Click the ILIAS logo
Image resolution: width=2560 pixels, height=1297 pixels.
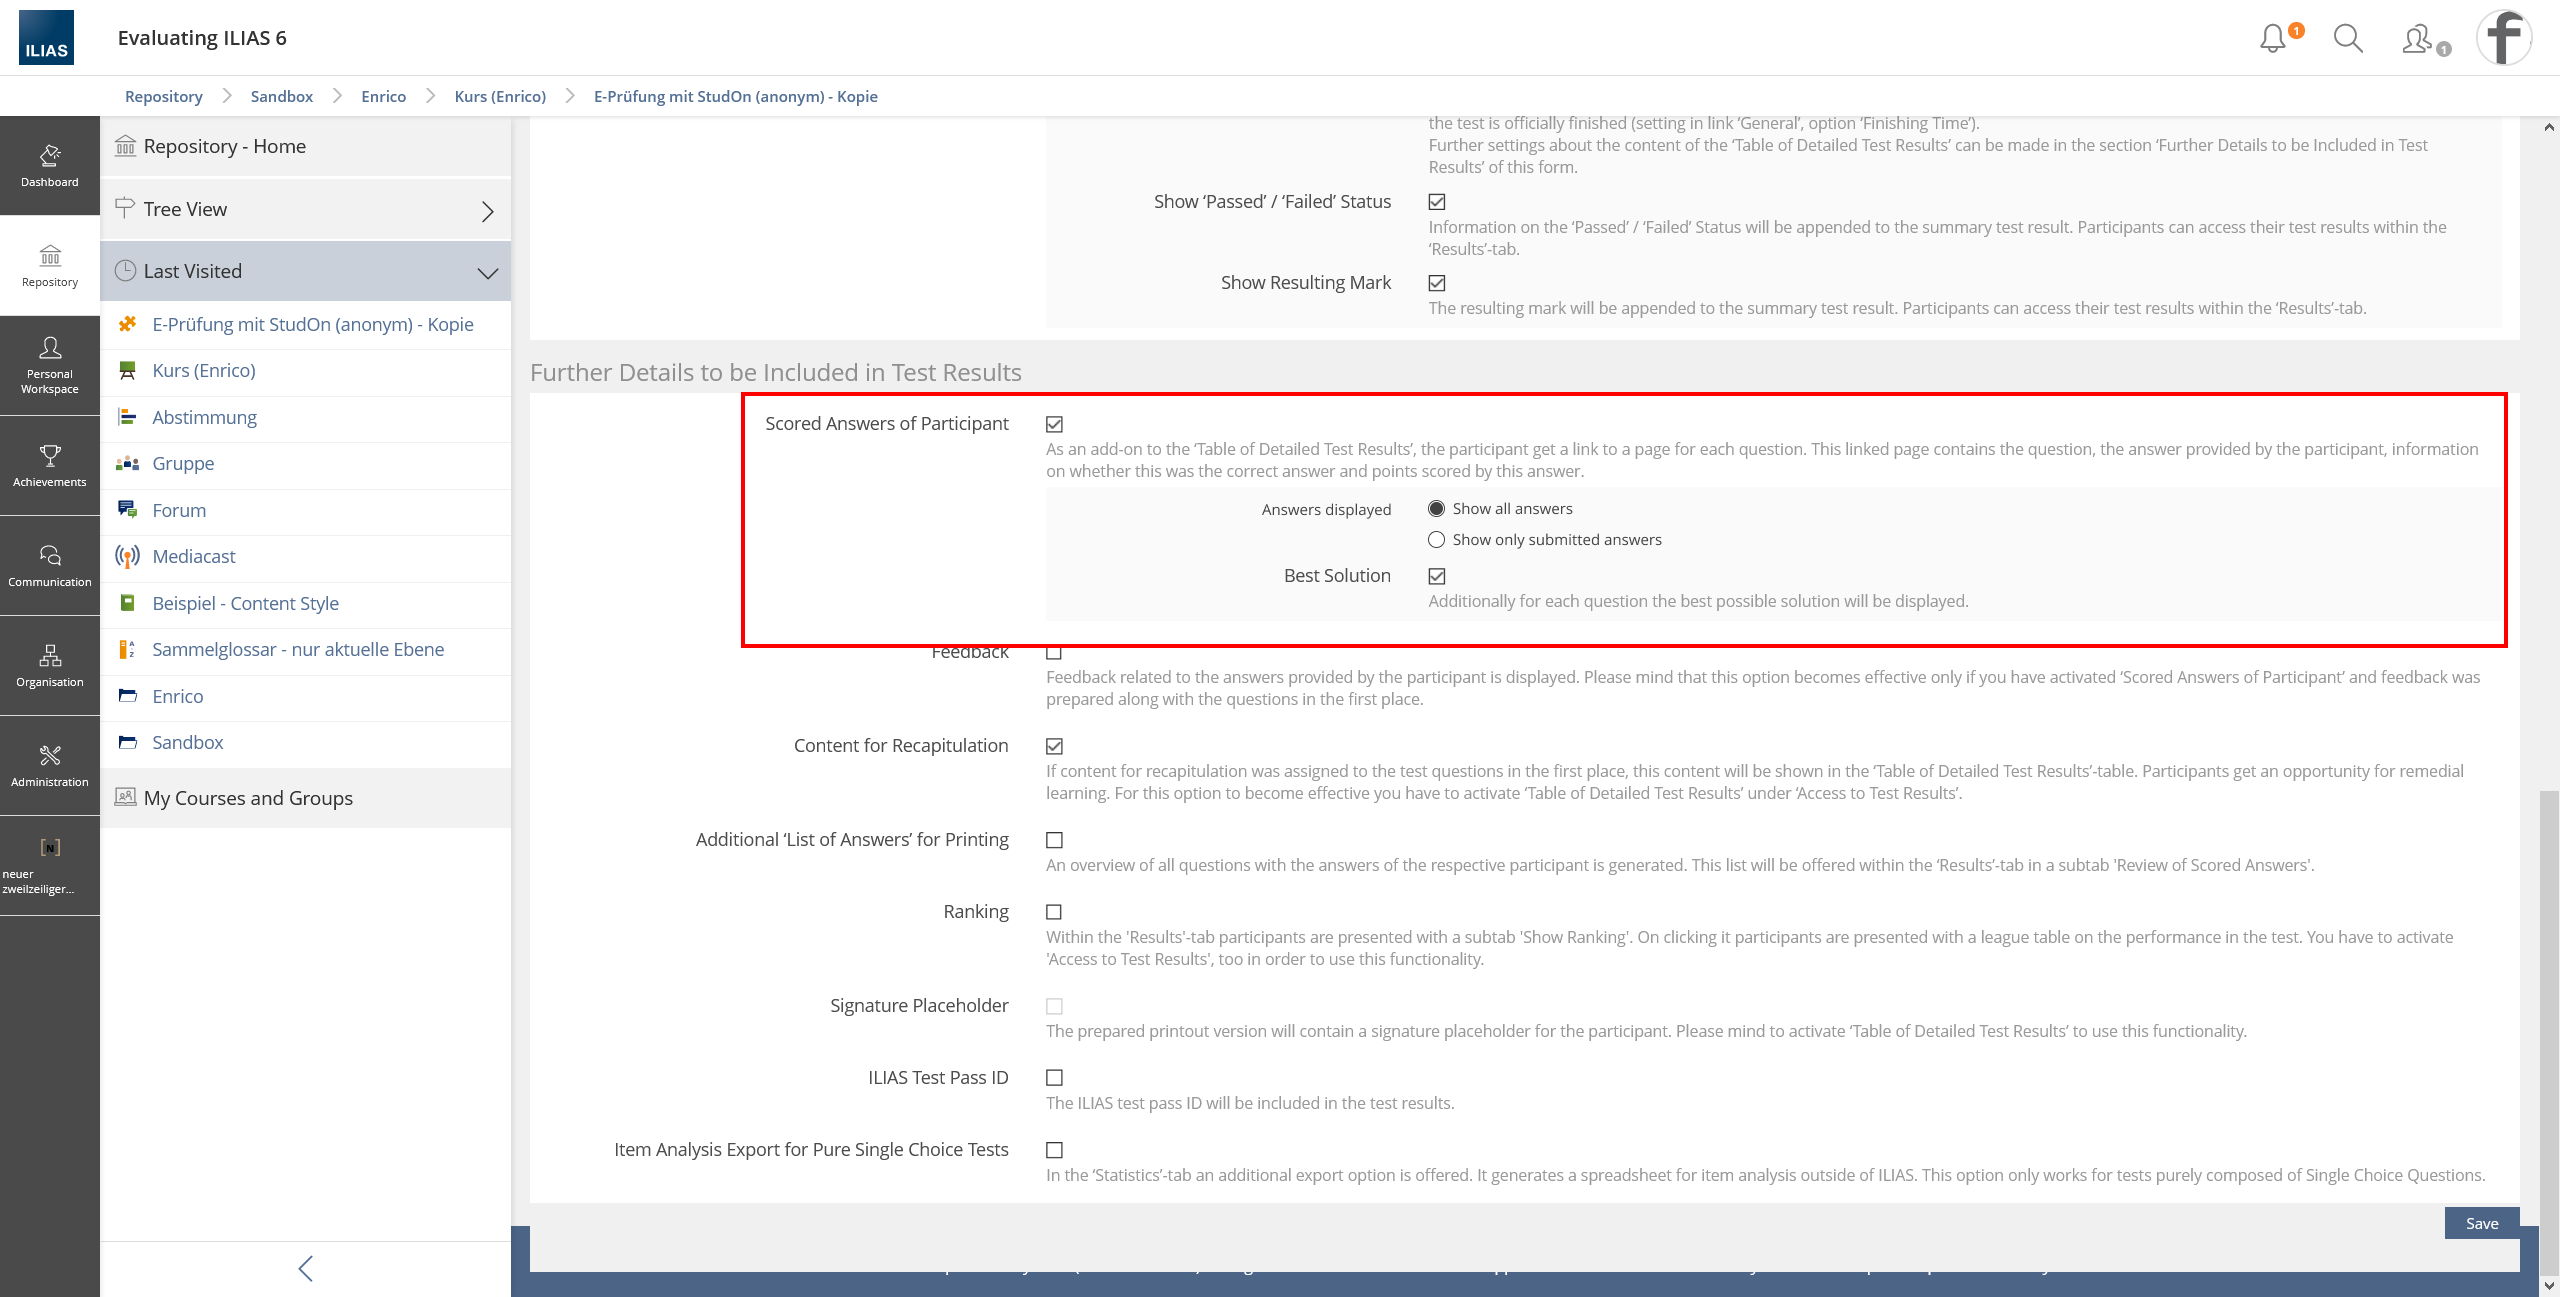coord(46,38)
